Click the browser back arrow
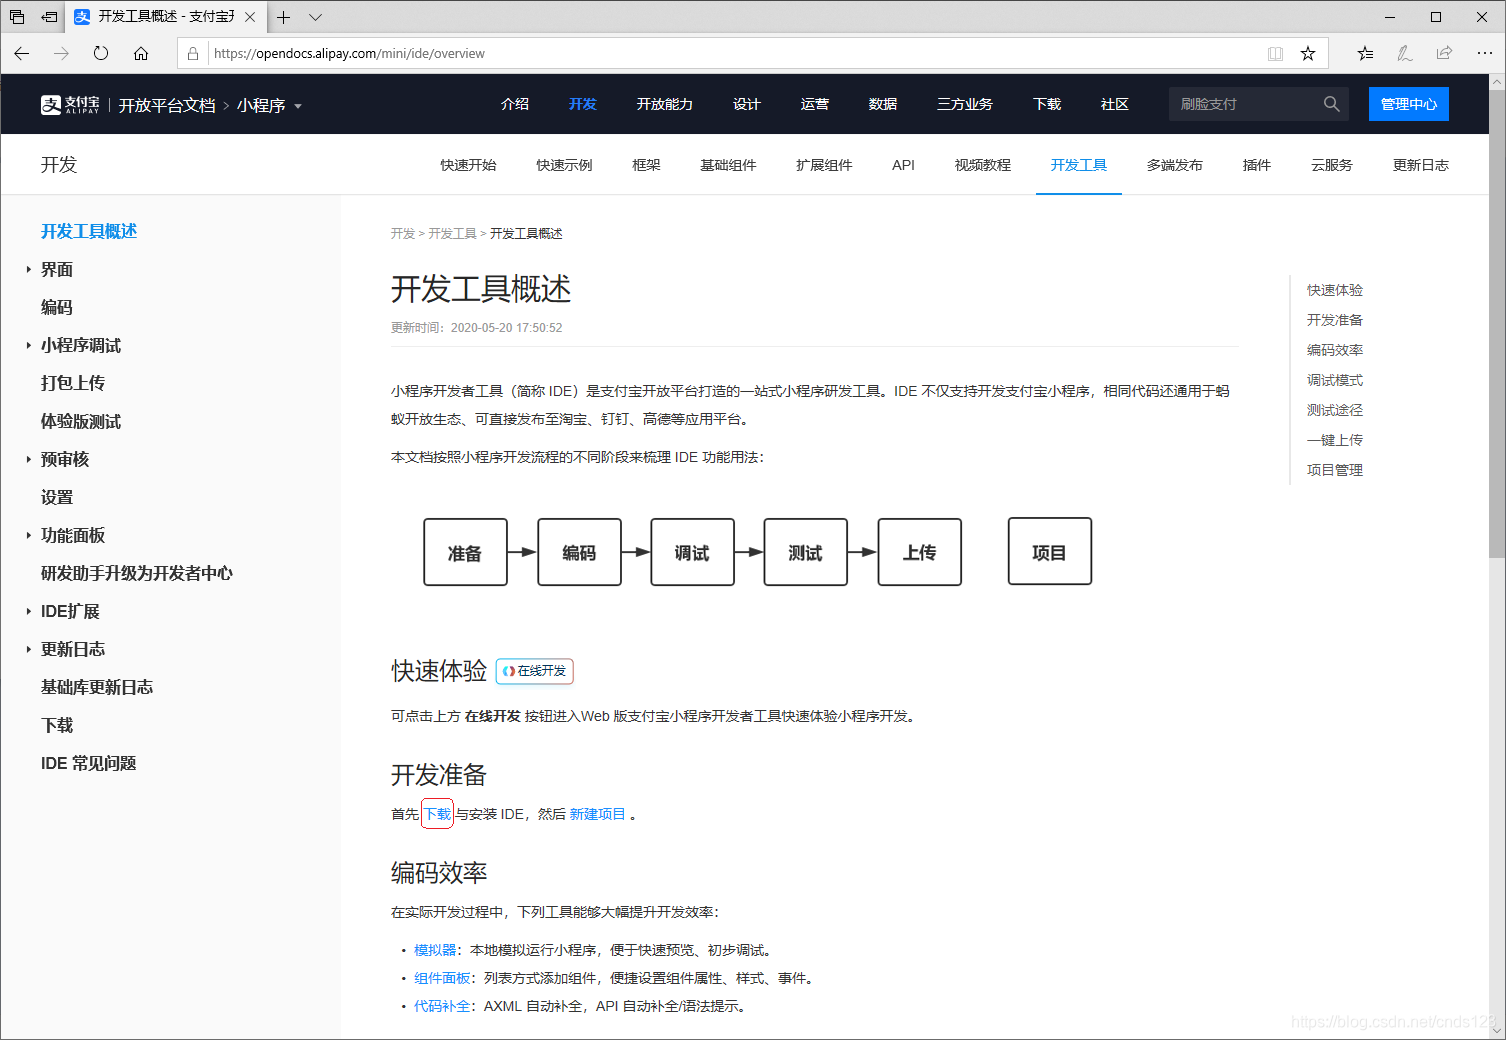The image size is (1506, 1040). click(x=22, y=53)
